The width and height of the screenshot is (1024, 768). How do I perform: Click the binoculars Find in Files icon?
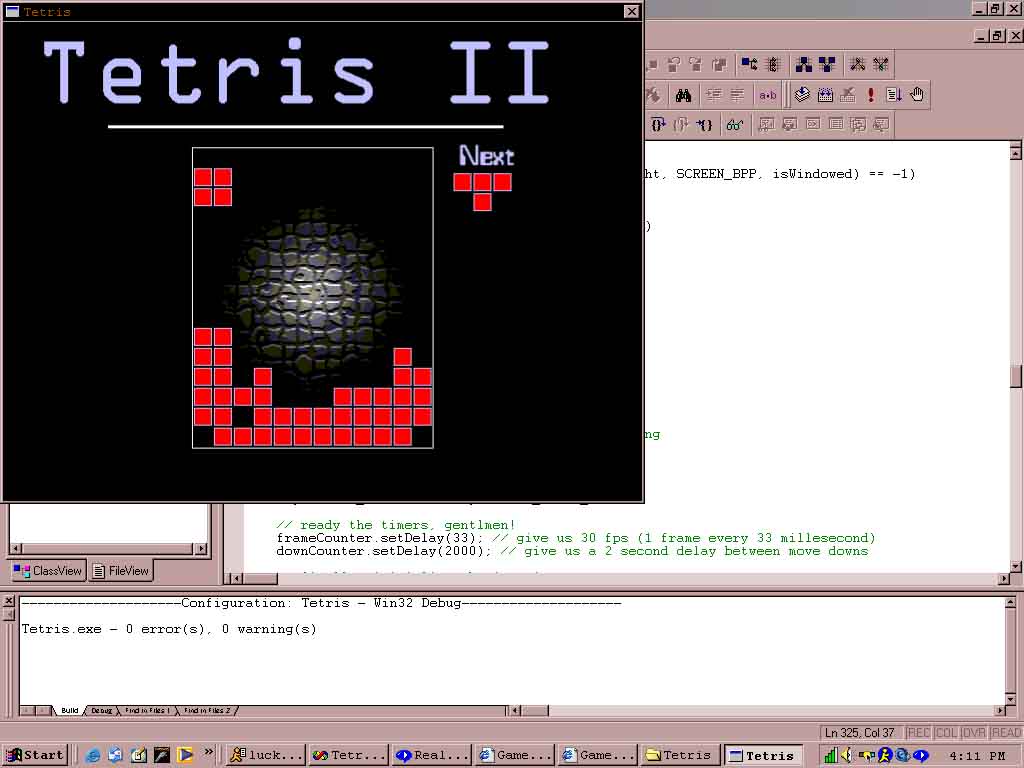(x=684, y=95)
